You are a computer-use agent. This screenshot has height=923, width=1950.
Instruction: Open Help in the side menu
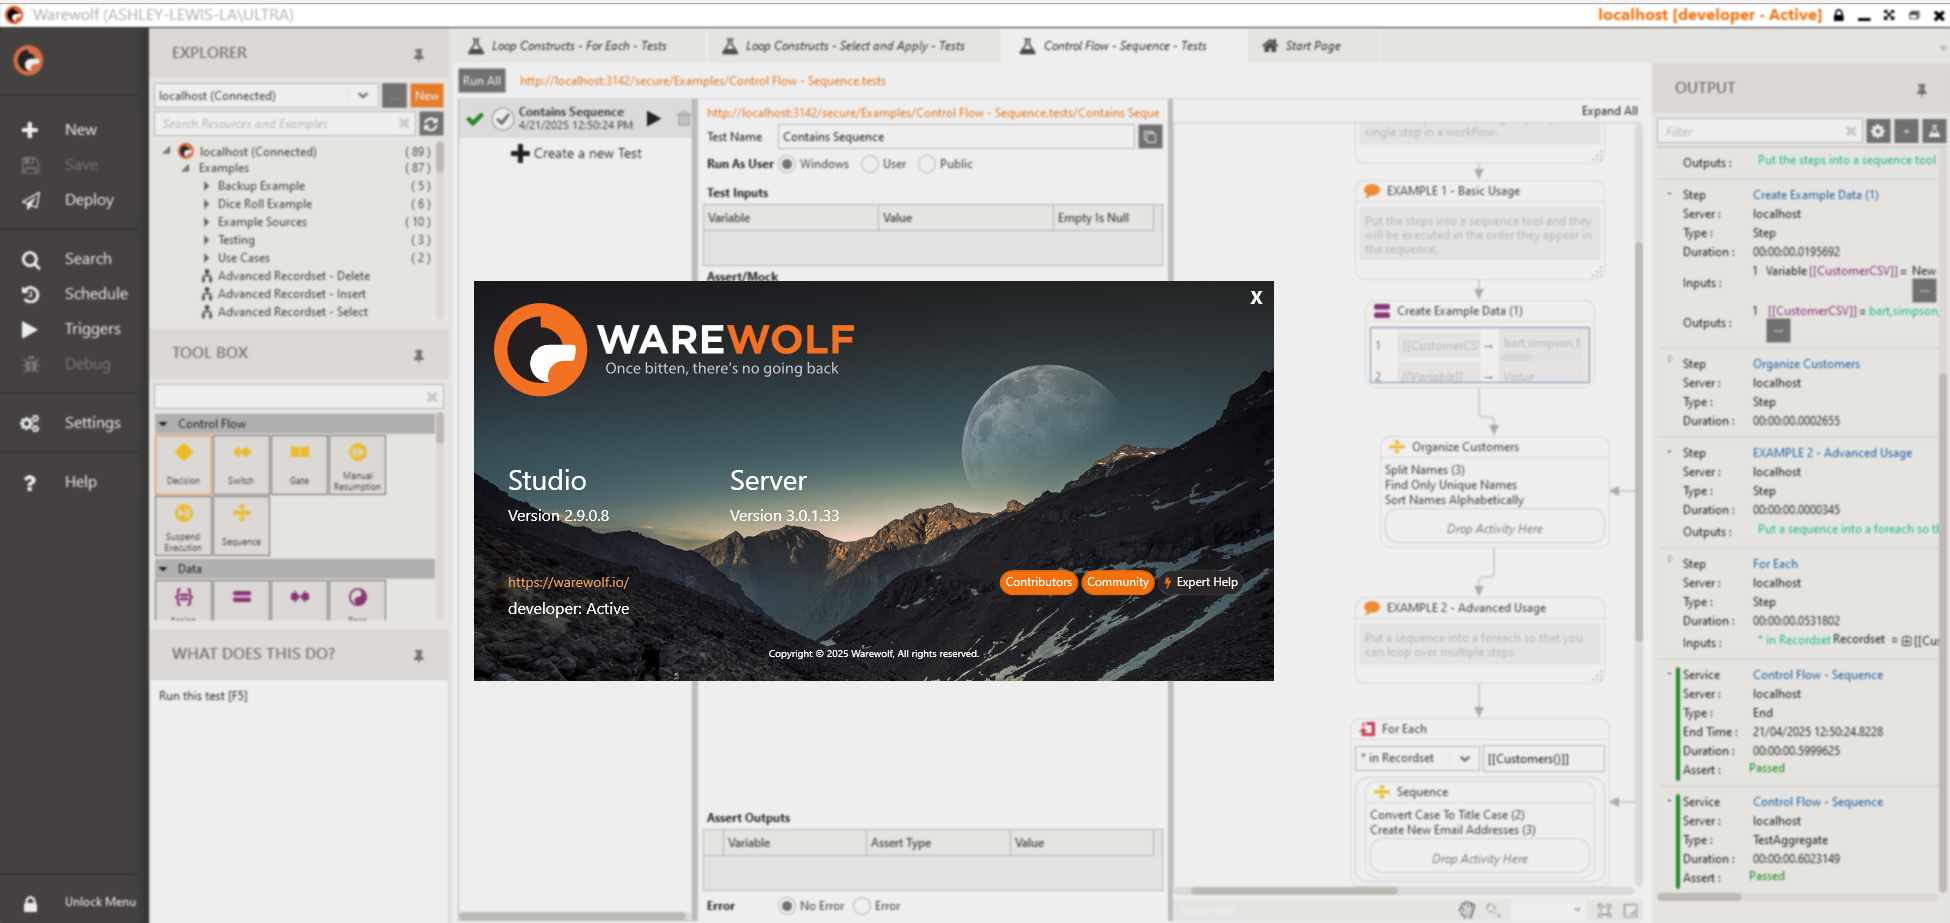tap(60, 482)
